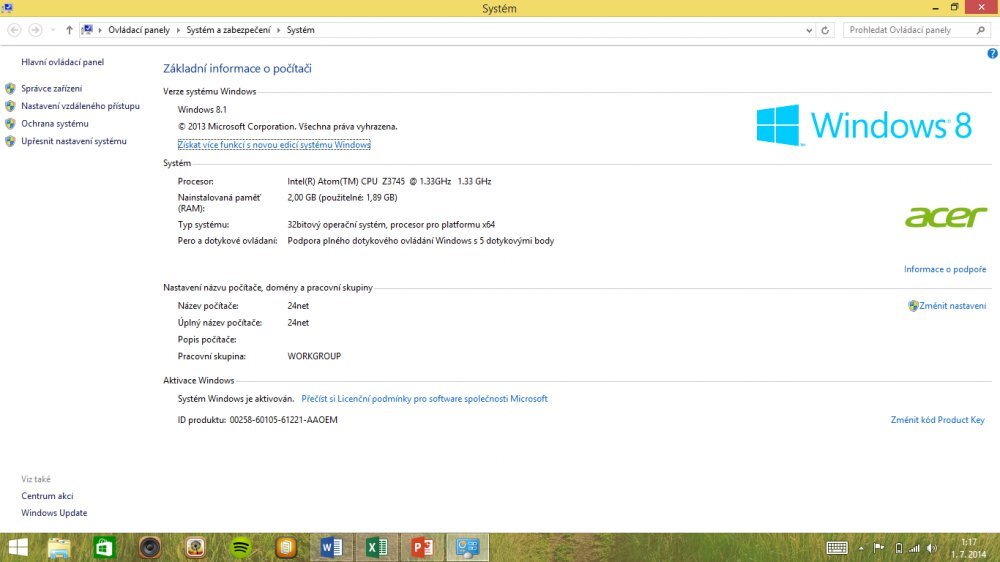Open Windows Update link

pos(54,513)
